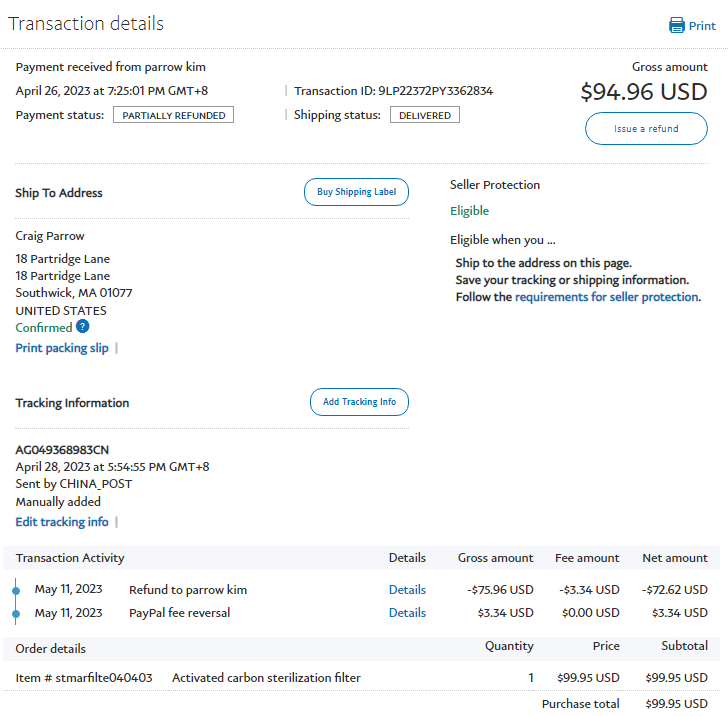Click tracking number AG049368983CN
Screen dimensions: 728x716
point(62,450)
